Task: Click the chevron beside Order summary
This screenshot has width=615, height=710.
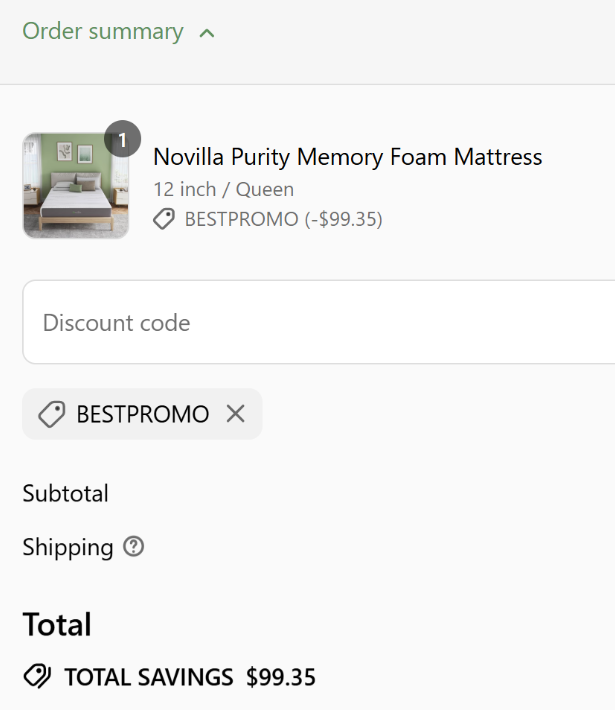Action: pyautogui.click(x=207, y=33)
